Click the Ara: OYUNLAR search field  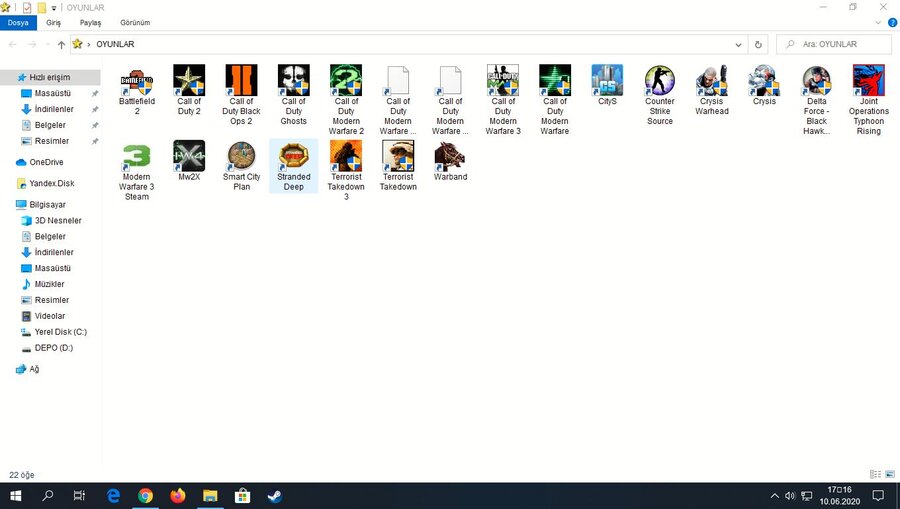coord(834,44)
